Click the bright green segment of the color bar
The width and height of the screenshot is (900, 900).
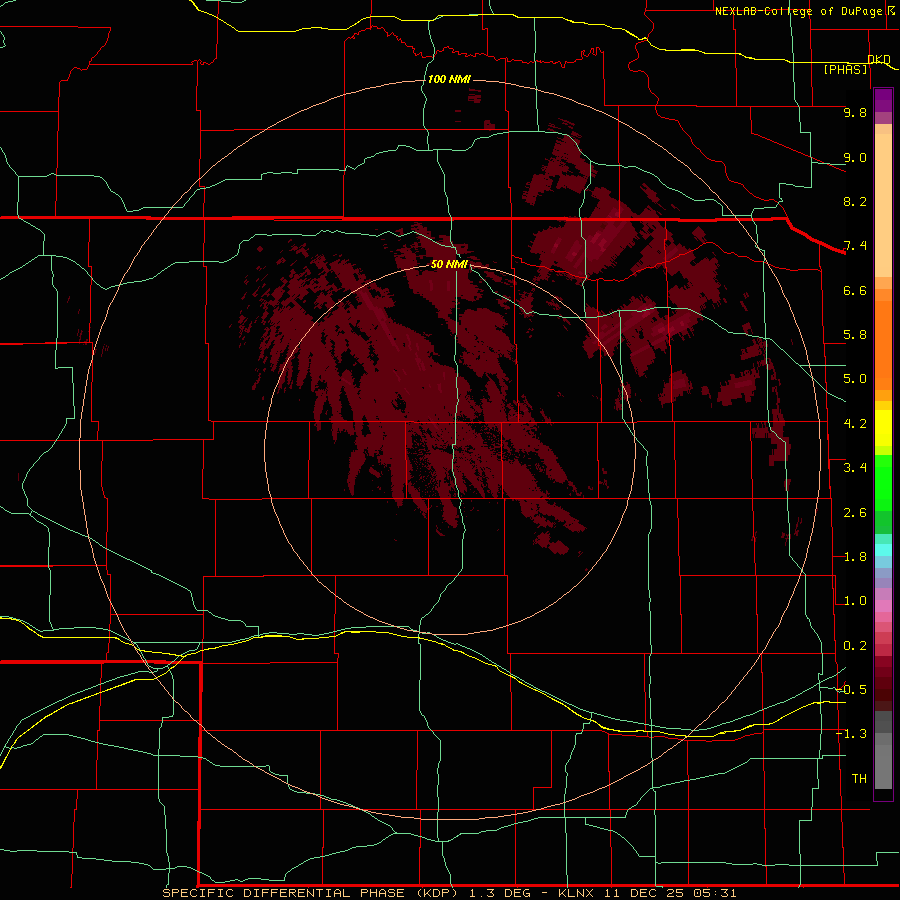(x=883, y=483)
